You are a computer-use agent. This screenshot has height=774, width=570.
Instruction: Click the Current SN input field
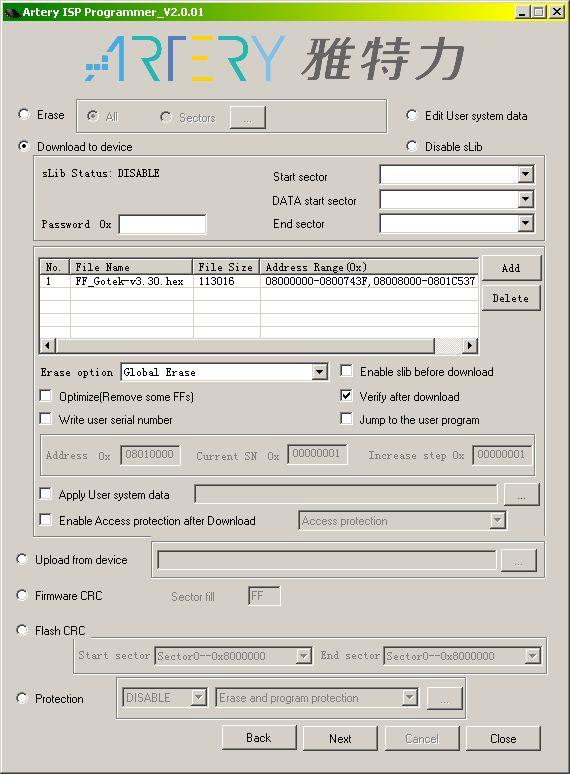point(317,455)
